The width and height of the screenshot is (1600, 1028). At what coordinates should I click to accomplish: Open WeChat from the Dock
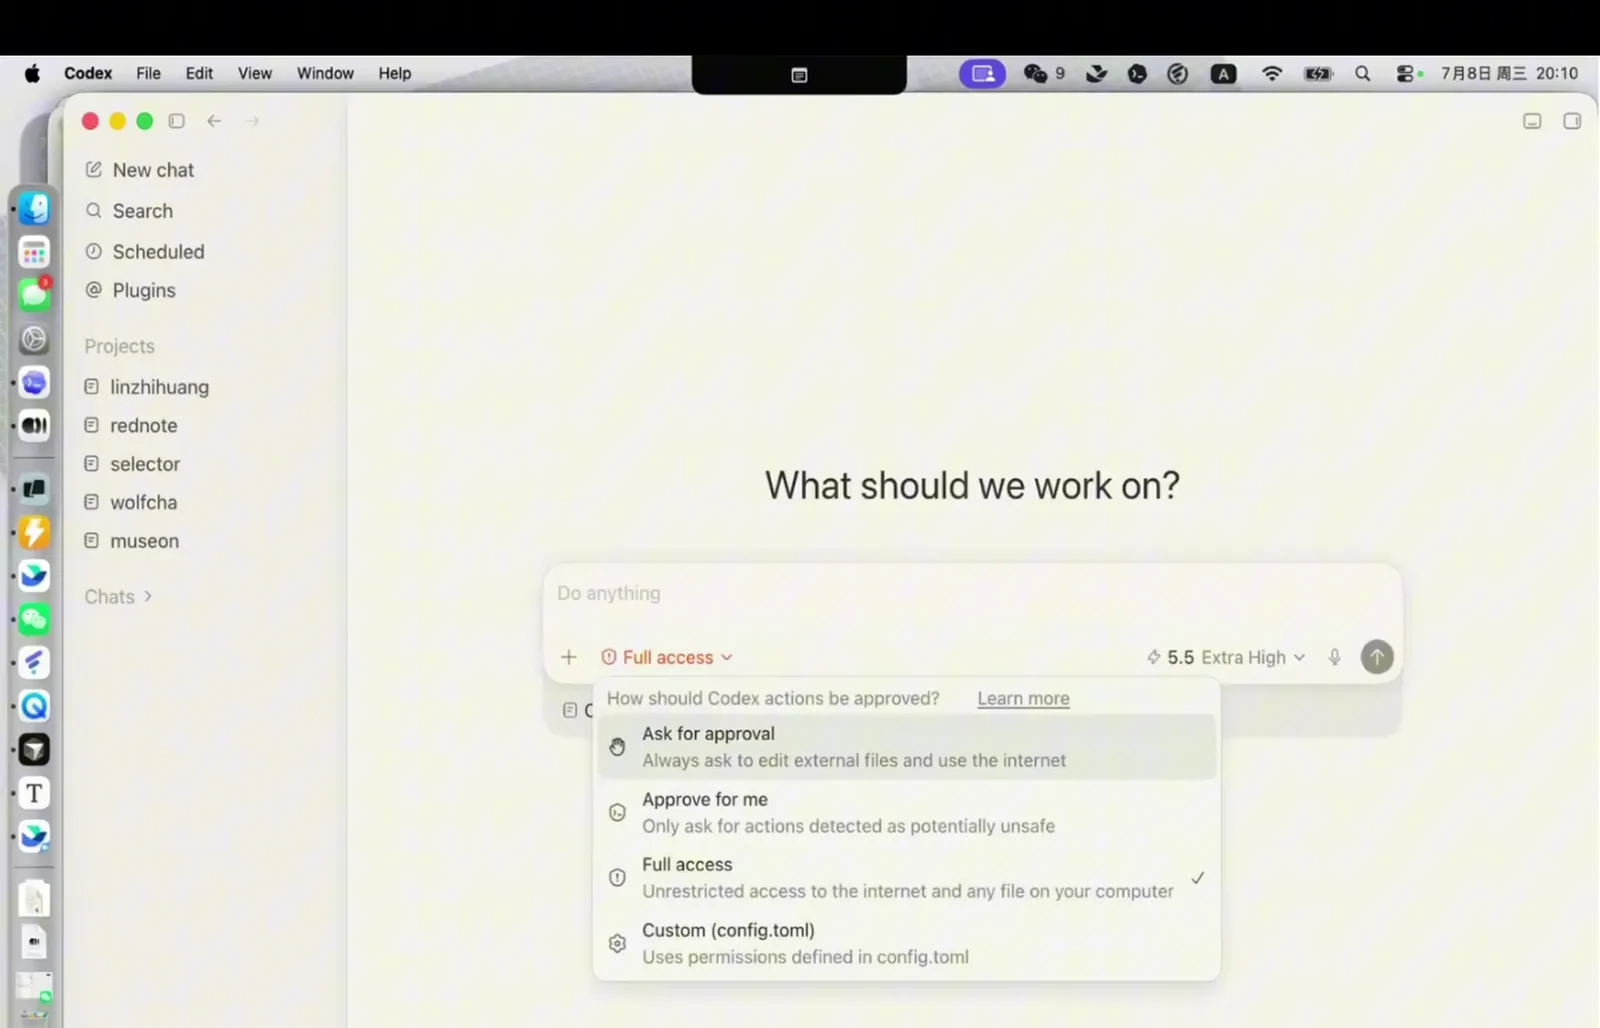coord(34,620)
